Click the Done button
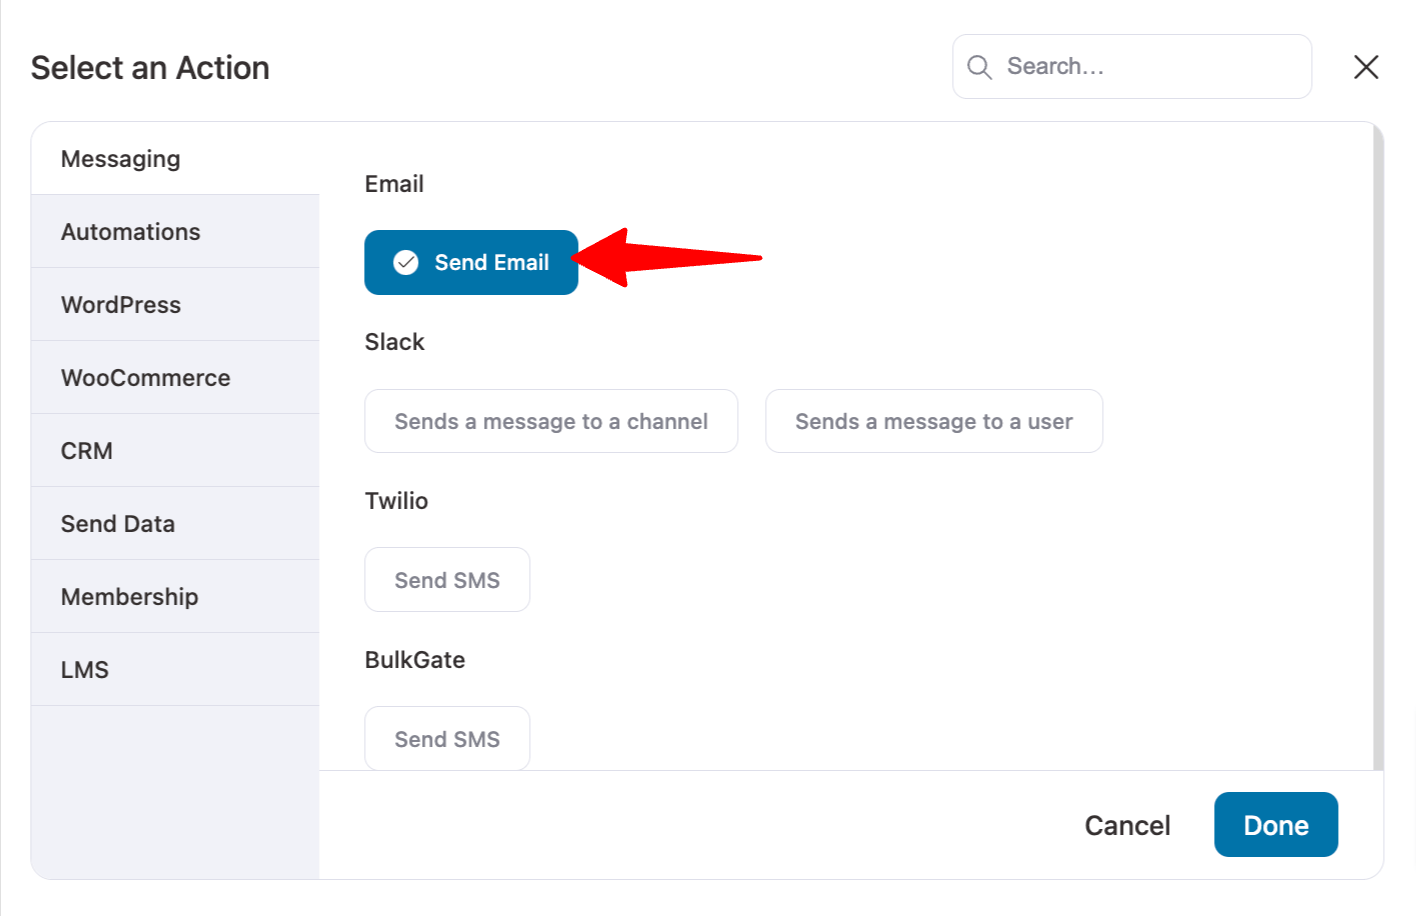Viewport: 1416px width, 916px height. [x=1276, y=825]
